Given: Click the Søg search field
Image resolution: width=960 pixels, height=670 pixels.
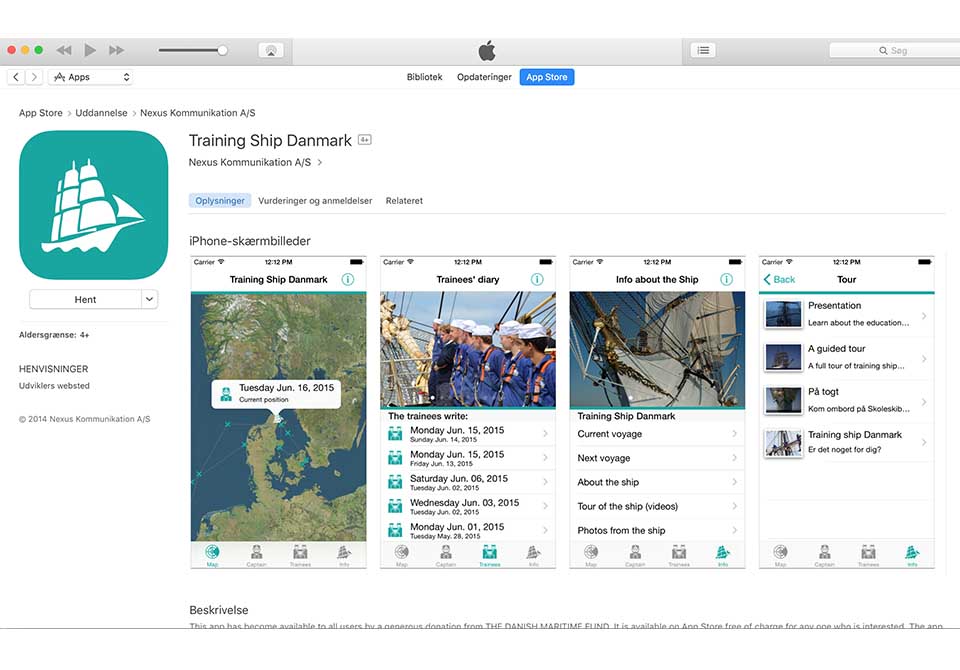Looking at the screenshot, I should 894,50.
